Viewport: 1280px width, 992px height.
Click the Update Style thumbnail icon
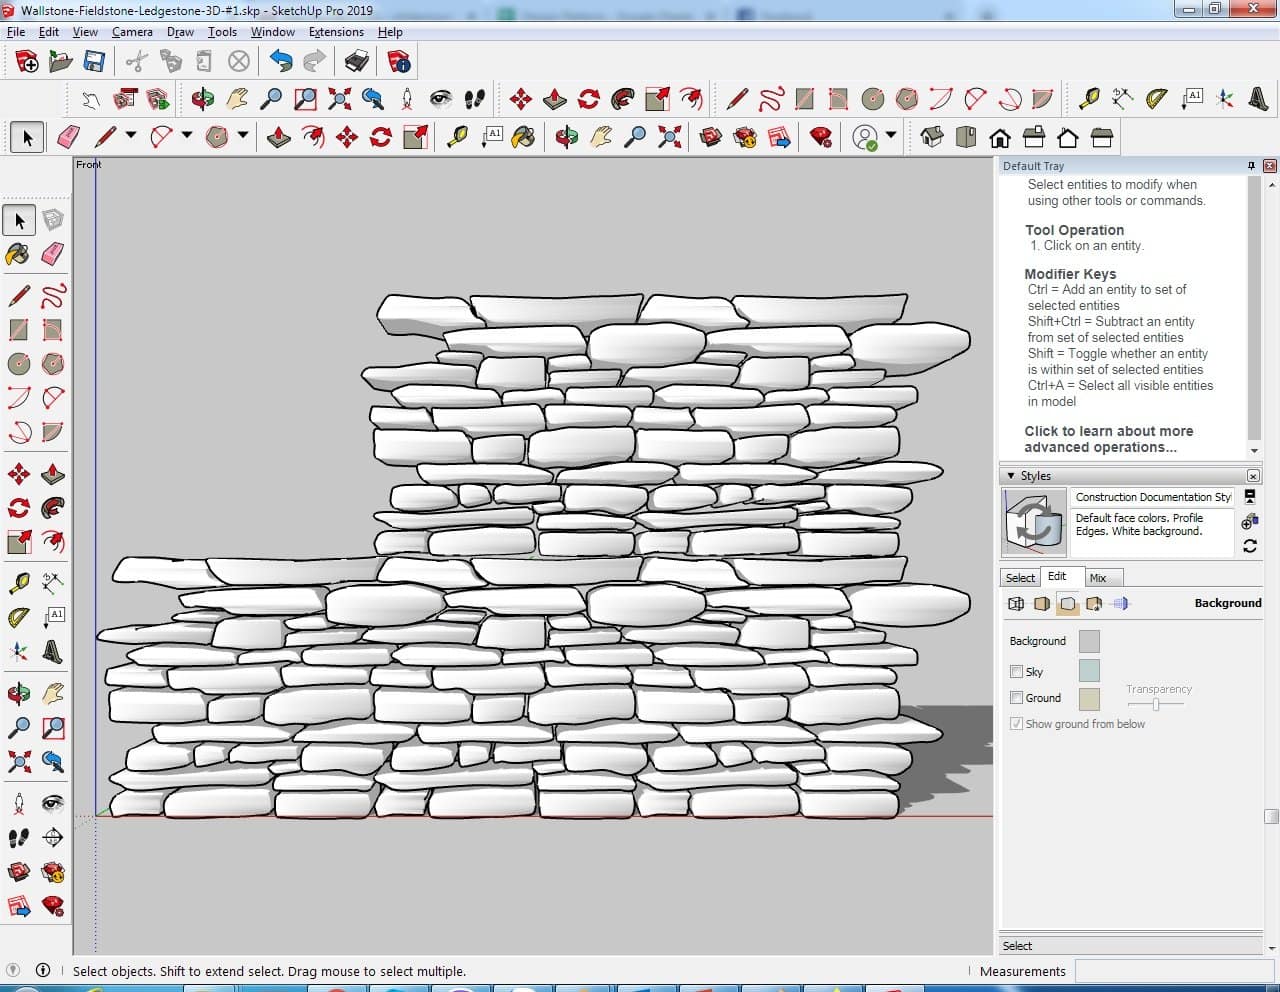(1034, 521)
